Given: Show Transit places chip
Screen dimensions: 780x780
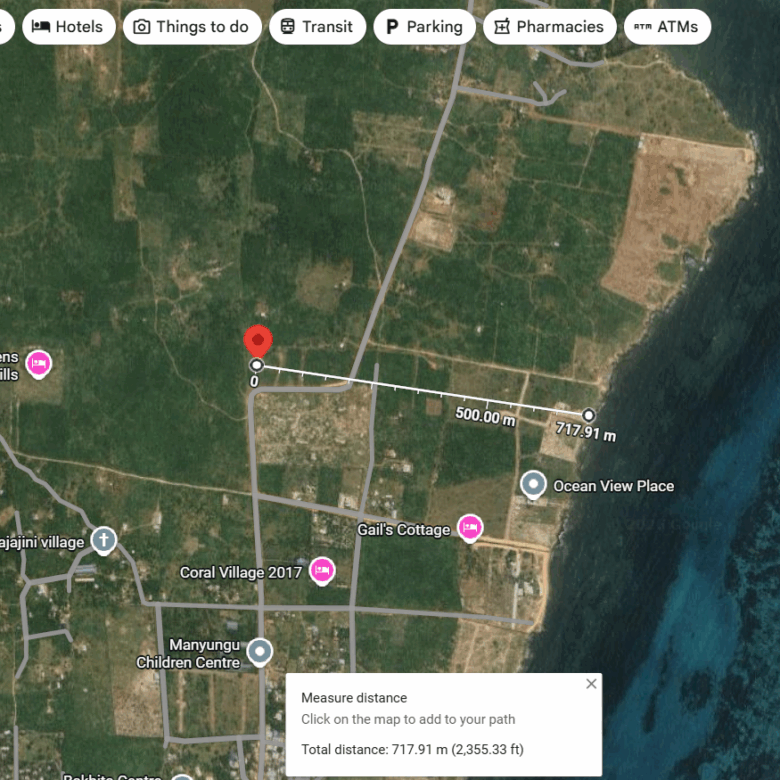Looking at the screenshot, I should pyautogui.click(x=317, y=26).
